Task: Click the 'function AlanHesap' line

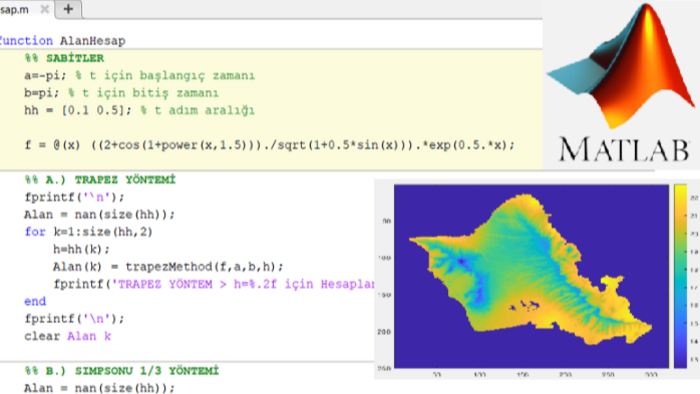Action: [62, 41]
